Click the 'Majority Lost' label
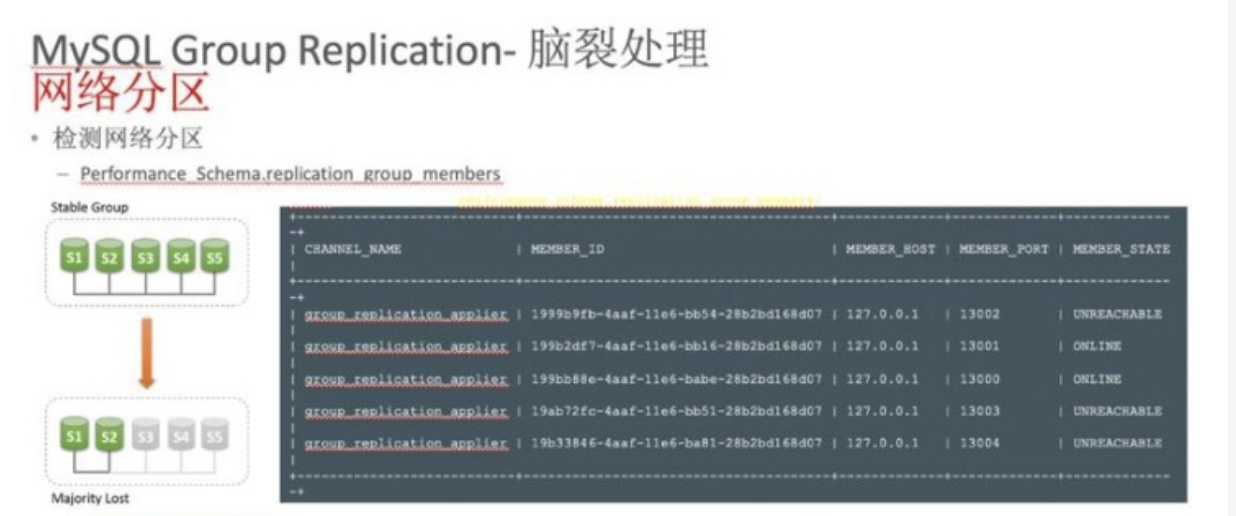This screenshot has height=516, width=1236. click(x=90, y=497)
